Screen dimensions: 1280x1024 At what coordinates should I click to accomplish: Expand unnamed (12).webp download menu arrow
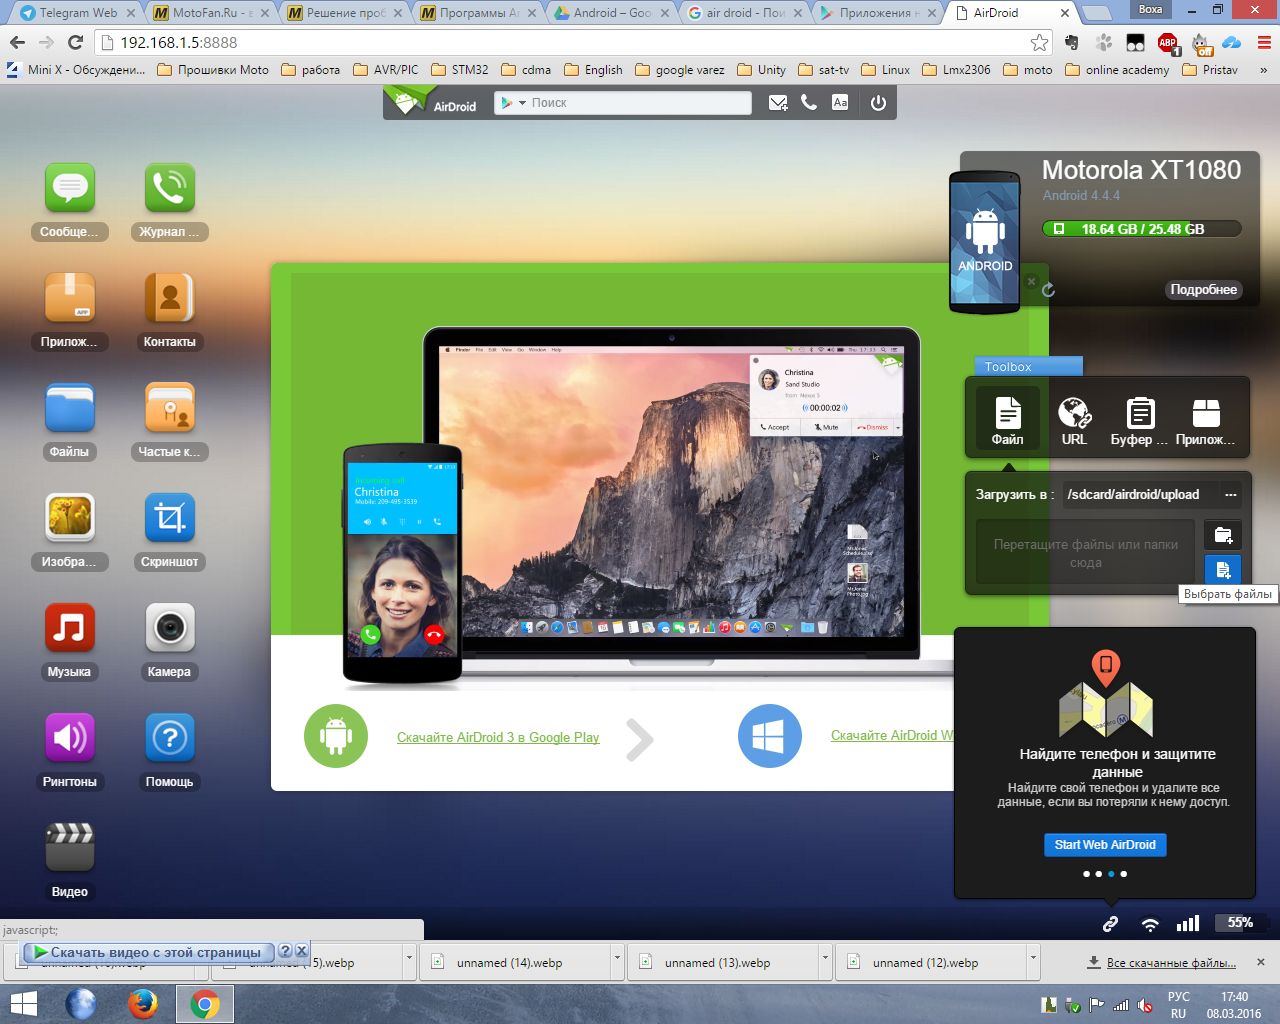pyautogui.click(x=1033, y=962)
